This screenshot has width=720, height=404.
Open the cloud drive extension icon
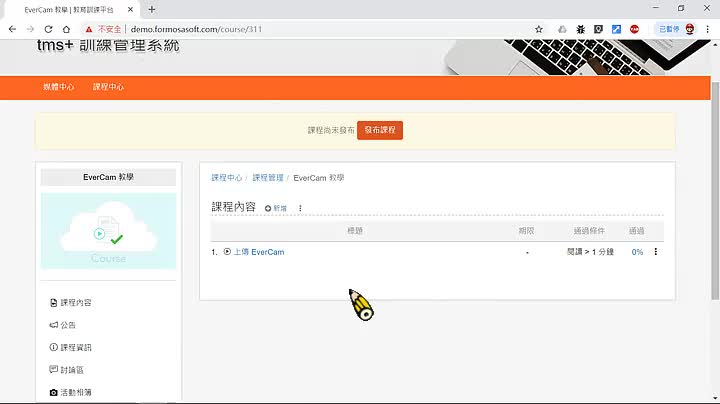pyautogui.click(x=562, y=29)
